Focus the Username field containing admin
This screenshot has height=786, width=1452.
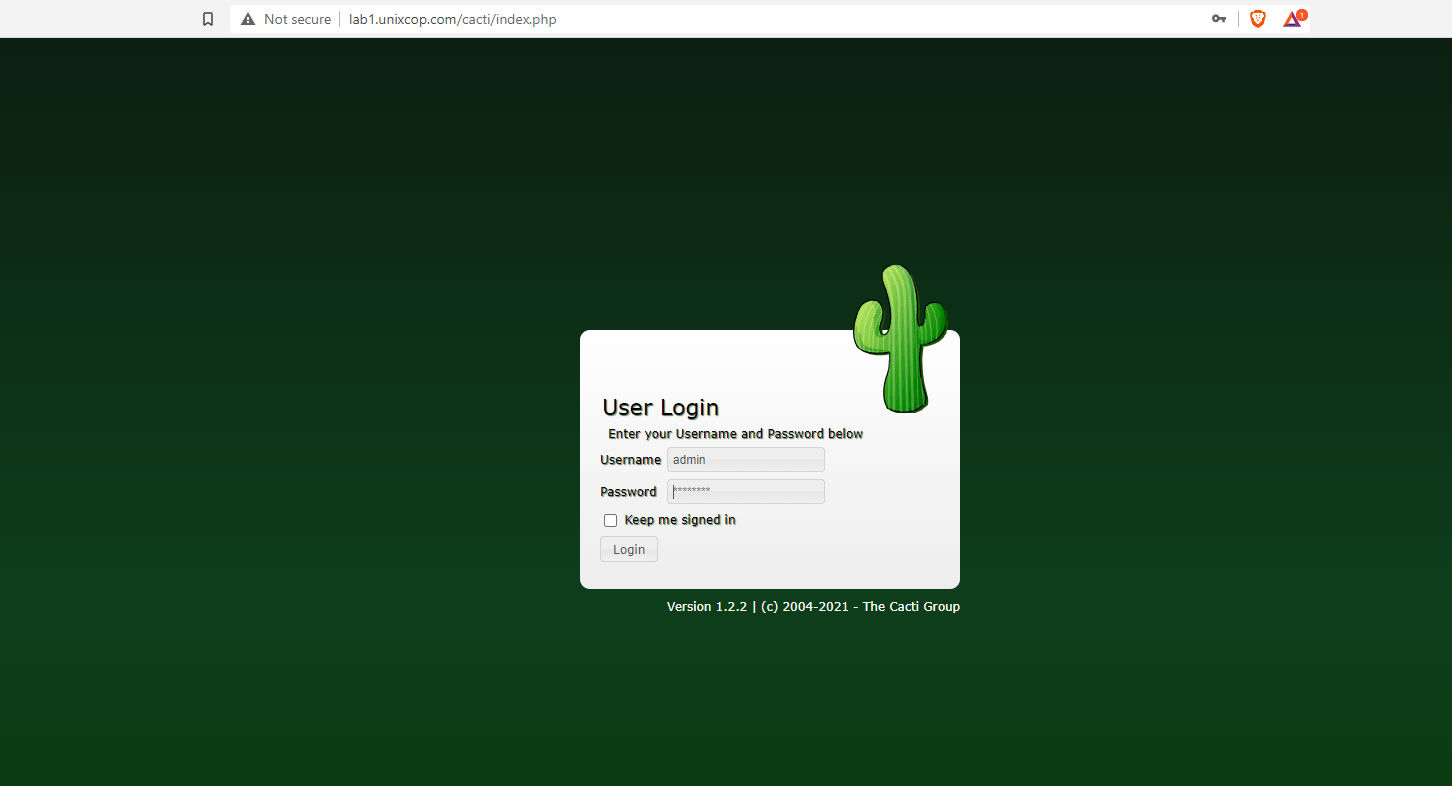click(746, 460)
